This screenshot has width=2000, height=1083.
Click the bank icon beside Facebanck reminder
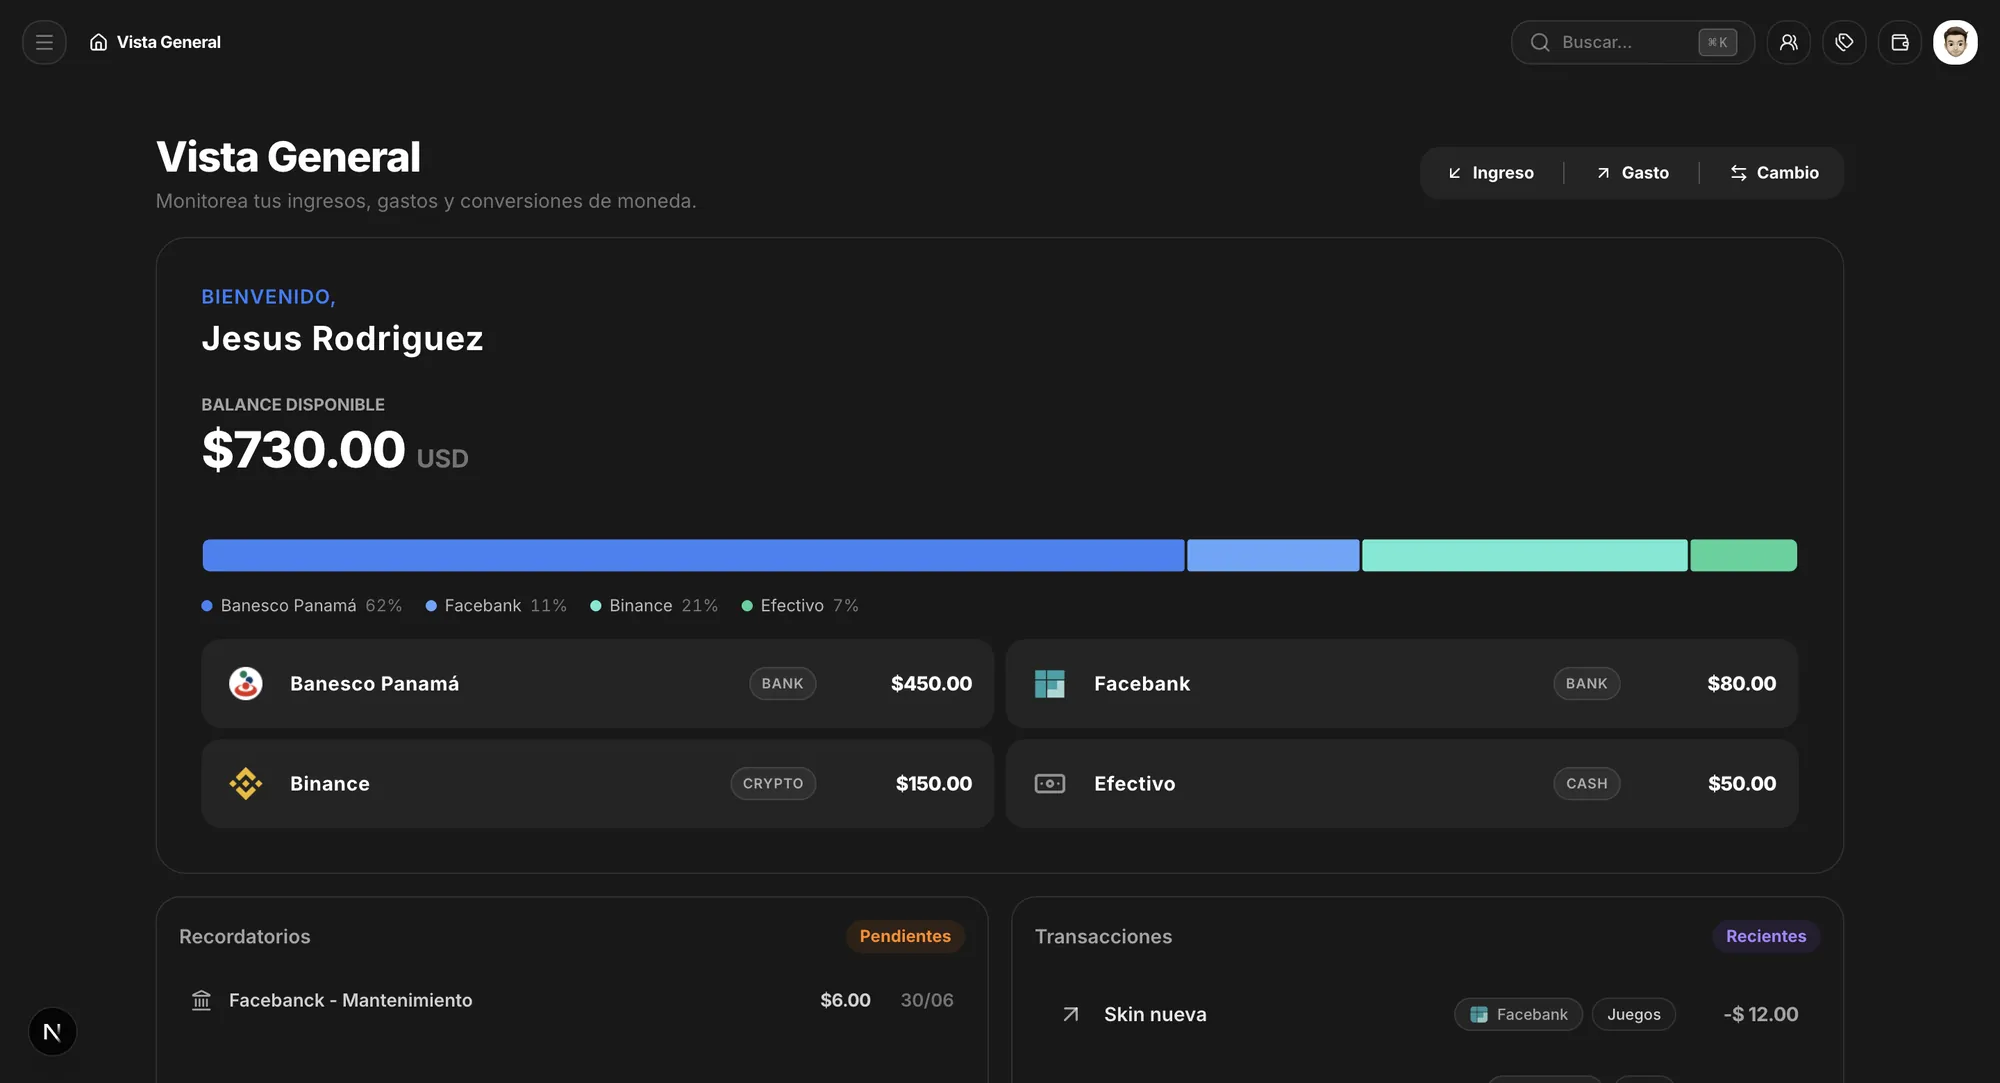pos(201,1000)
